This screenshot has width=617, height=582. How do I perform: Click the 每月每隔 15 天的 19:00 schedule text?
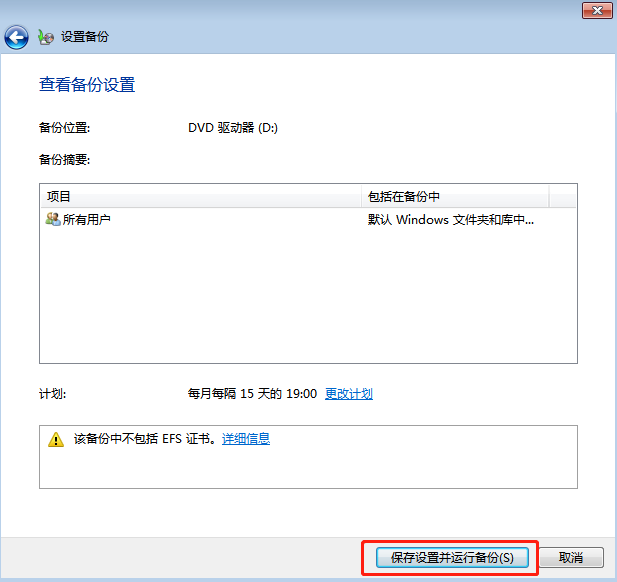tap(252, 394)
